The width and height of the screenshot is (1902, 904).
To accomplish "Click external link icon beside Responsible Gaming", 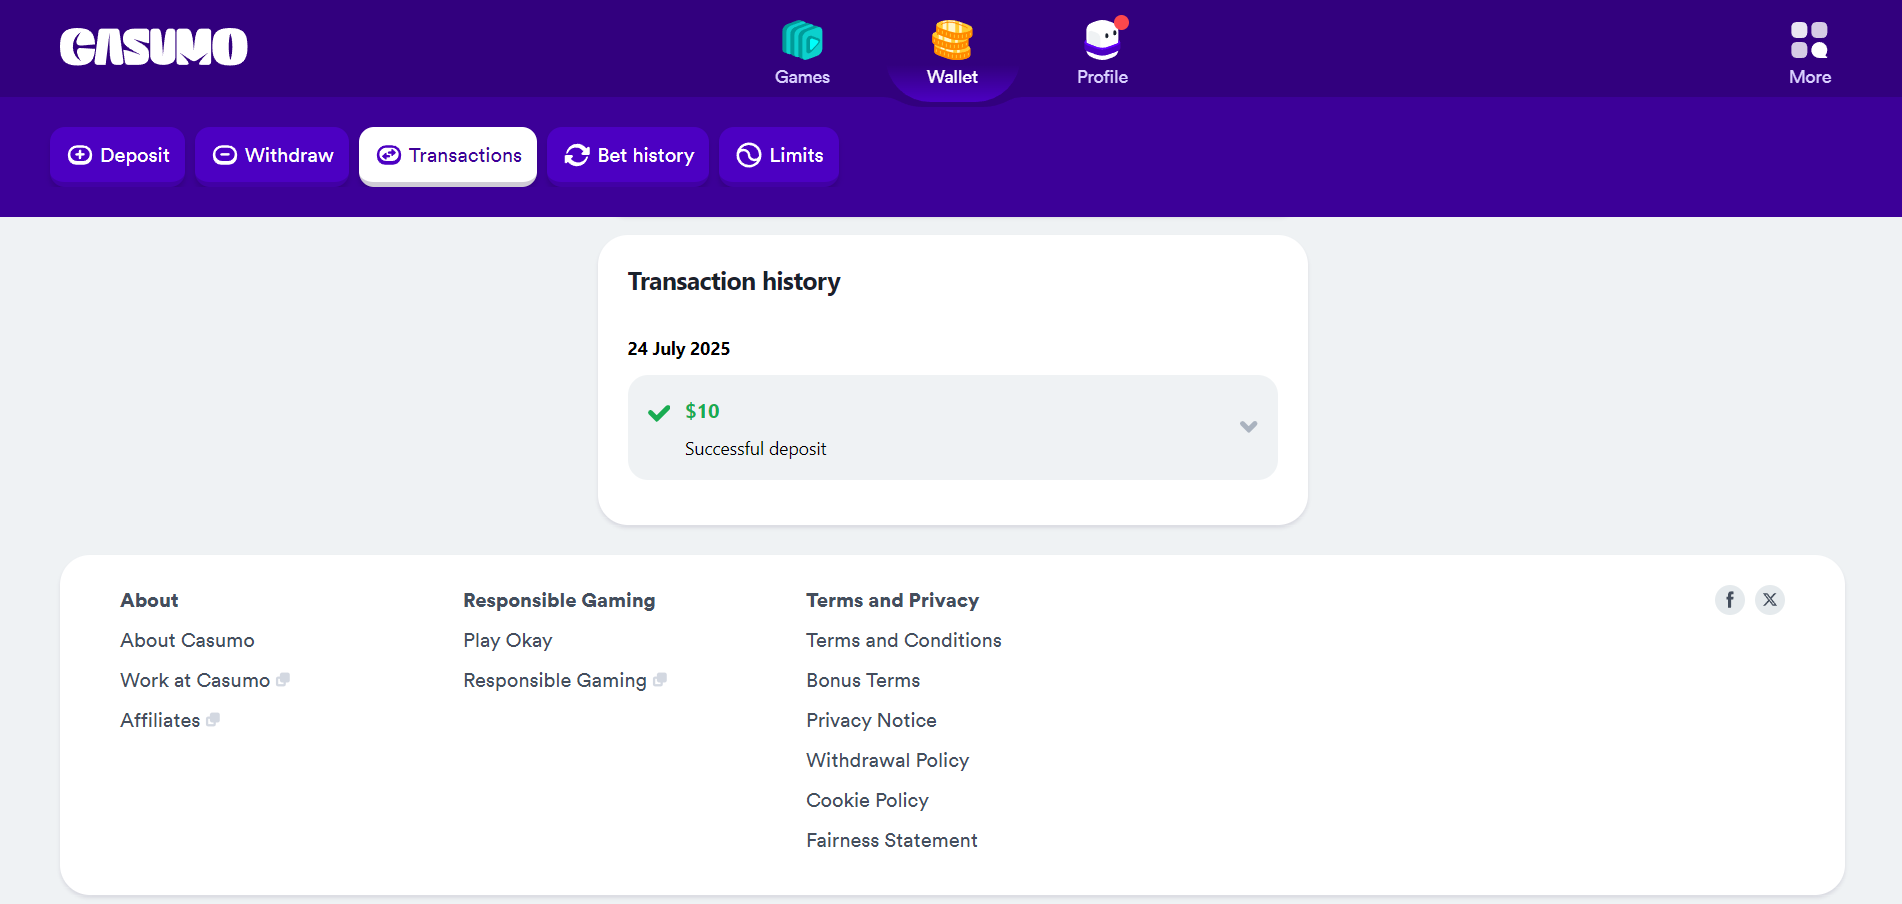I will [x=660, y=680].
